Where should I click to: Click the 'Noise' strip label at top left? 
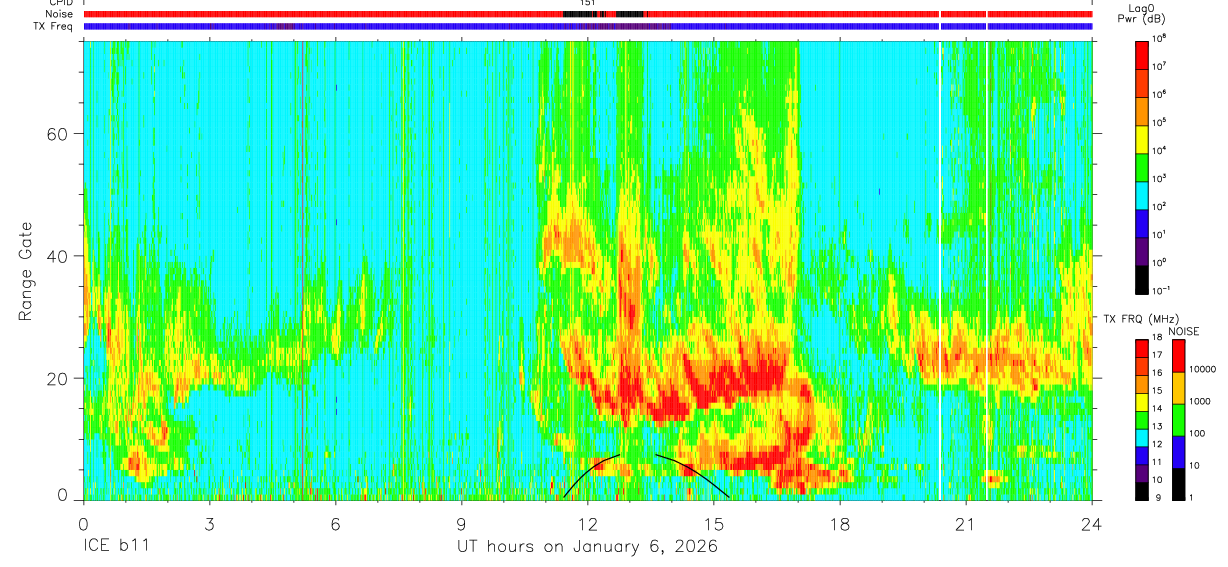pyautogui.click(x=59, y=14)
